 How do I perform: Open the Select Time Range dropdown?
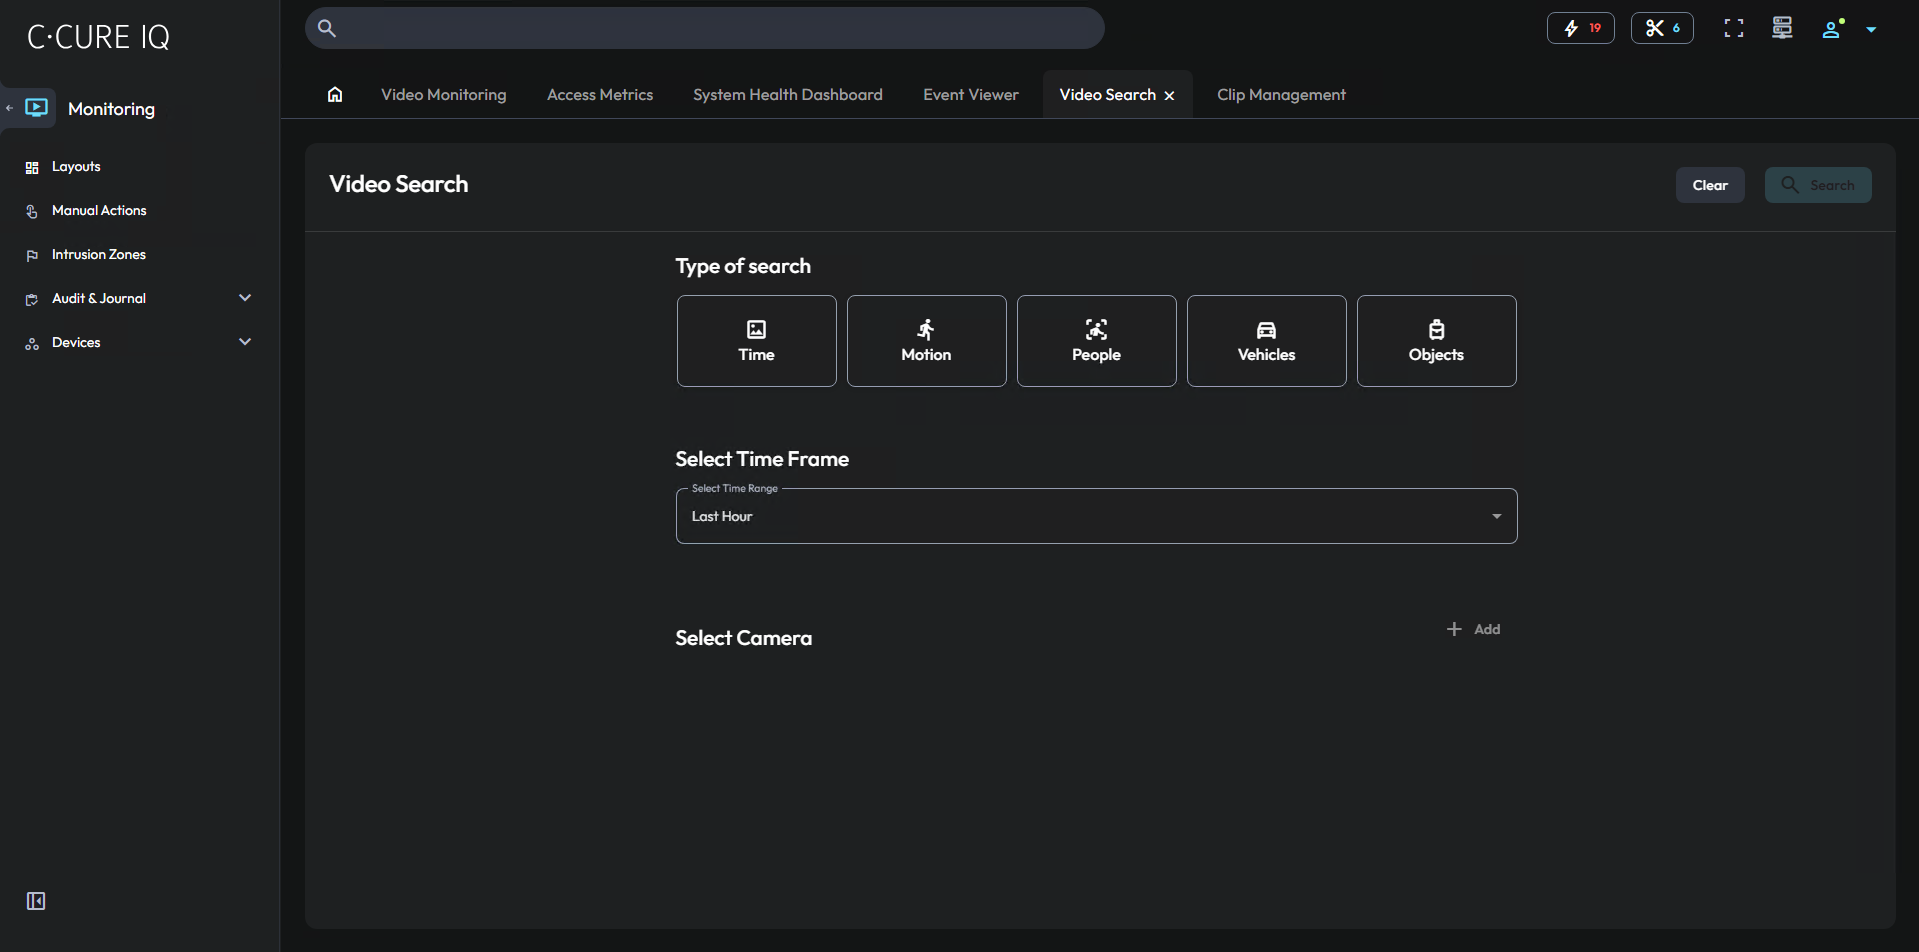[1096, 515]
